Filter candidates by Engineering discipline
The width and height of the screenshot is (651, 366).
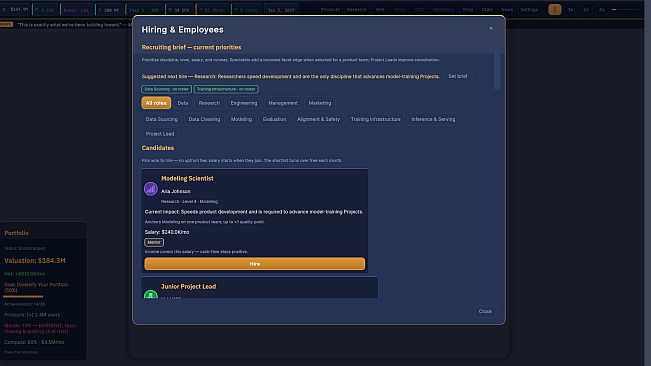point(244,103)
